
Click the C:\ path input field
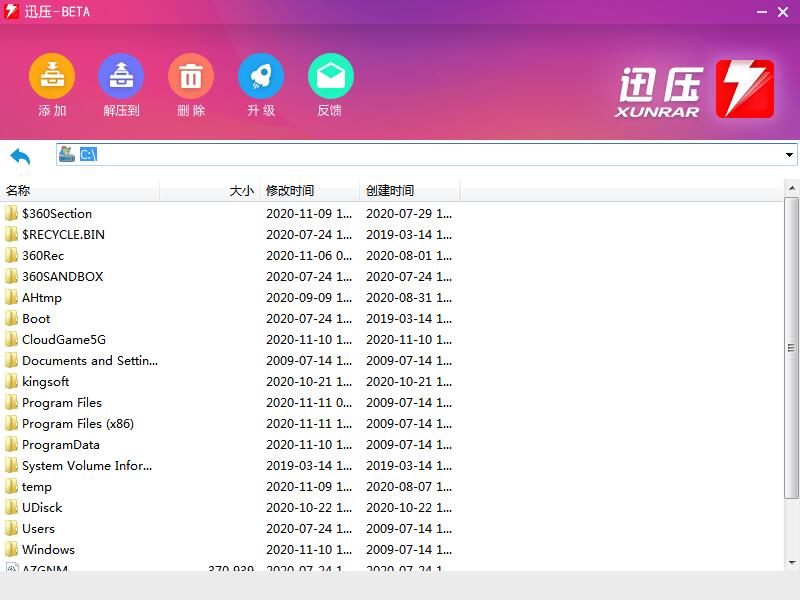pos(427,154)
